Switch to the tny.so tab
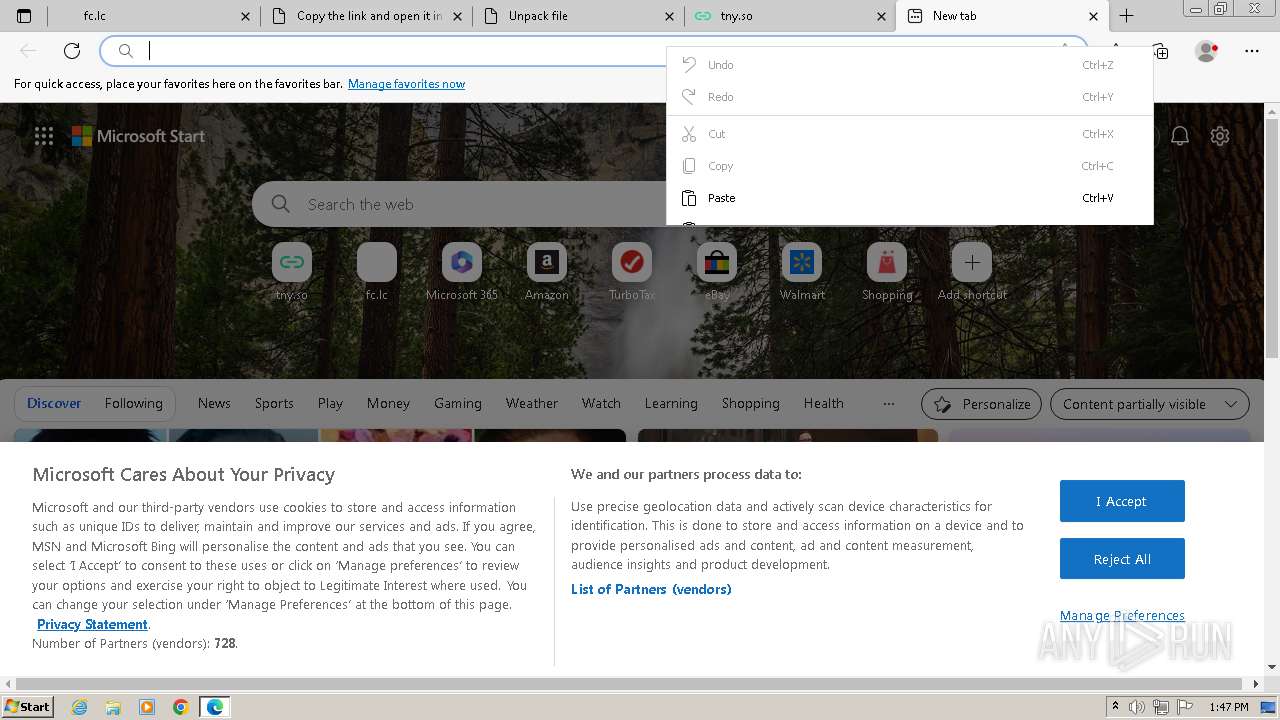This screenshot has height=720, width=1280. (x=791, y=16)
